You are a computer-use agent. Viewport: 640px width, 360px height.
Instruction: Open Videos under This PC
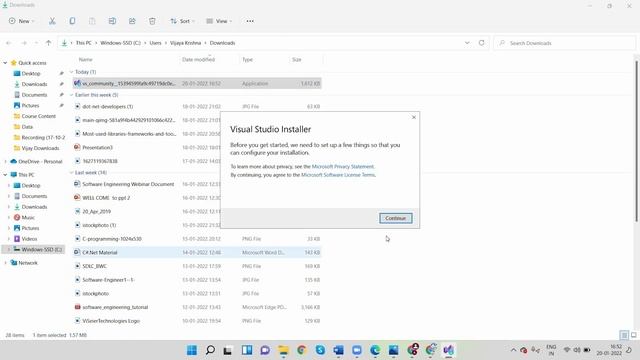point(29,239)
